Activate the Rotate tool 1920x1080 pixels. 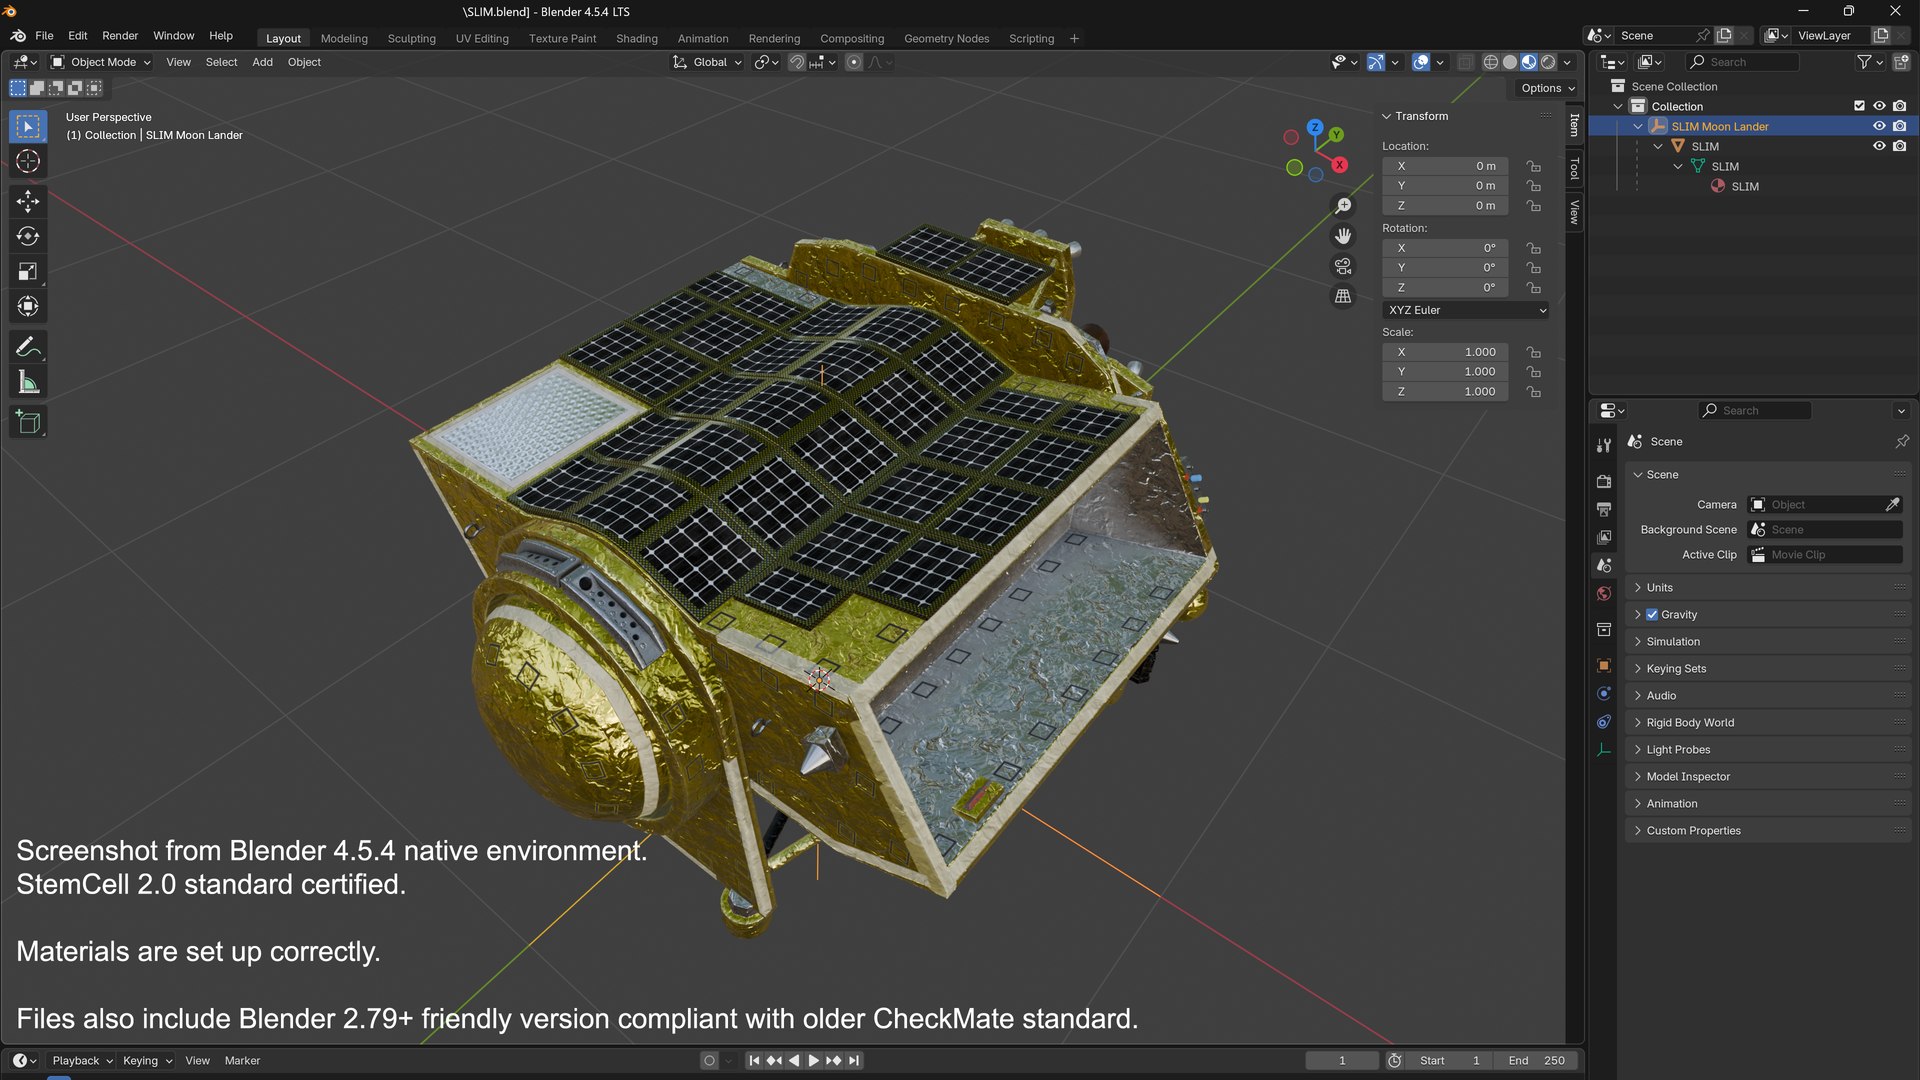(x=28, y=237)
